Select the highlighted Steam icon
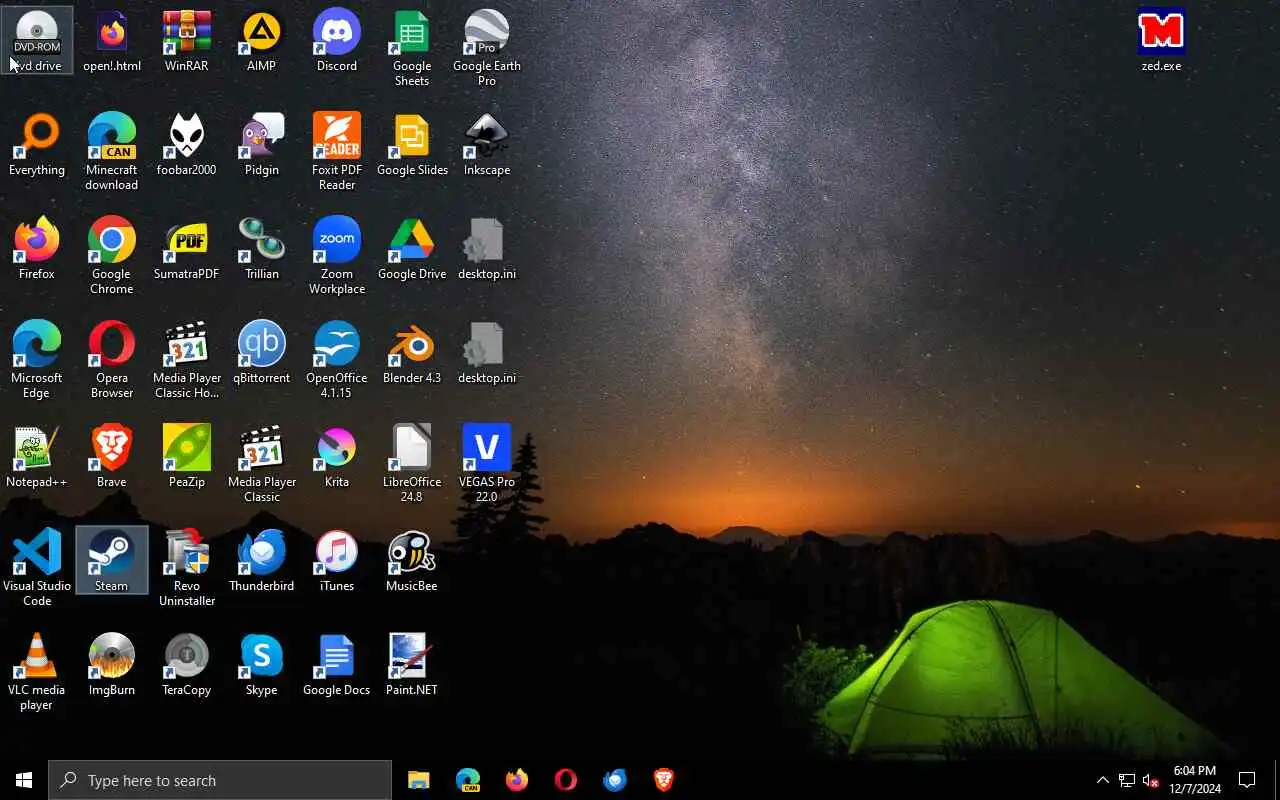Viewport: 1280px width, 800px height. (x=112, y=561)
